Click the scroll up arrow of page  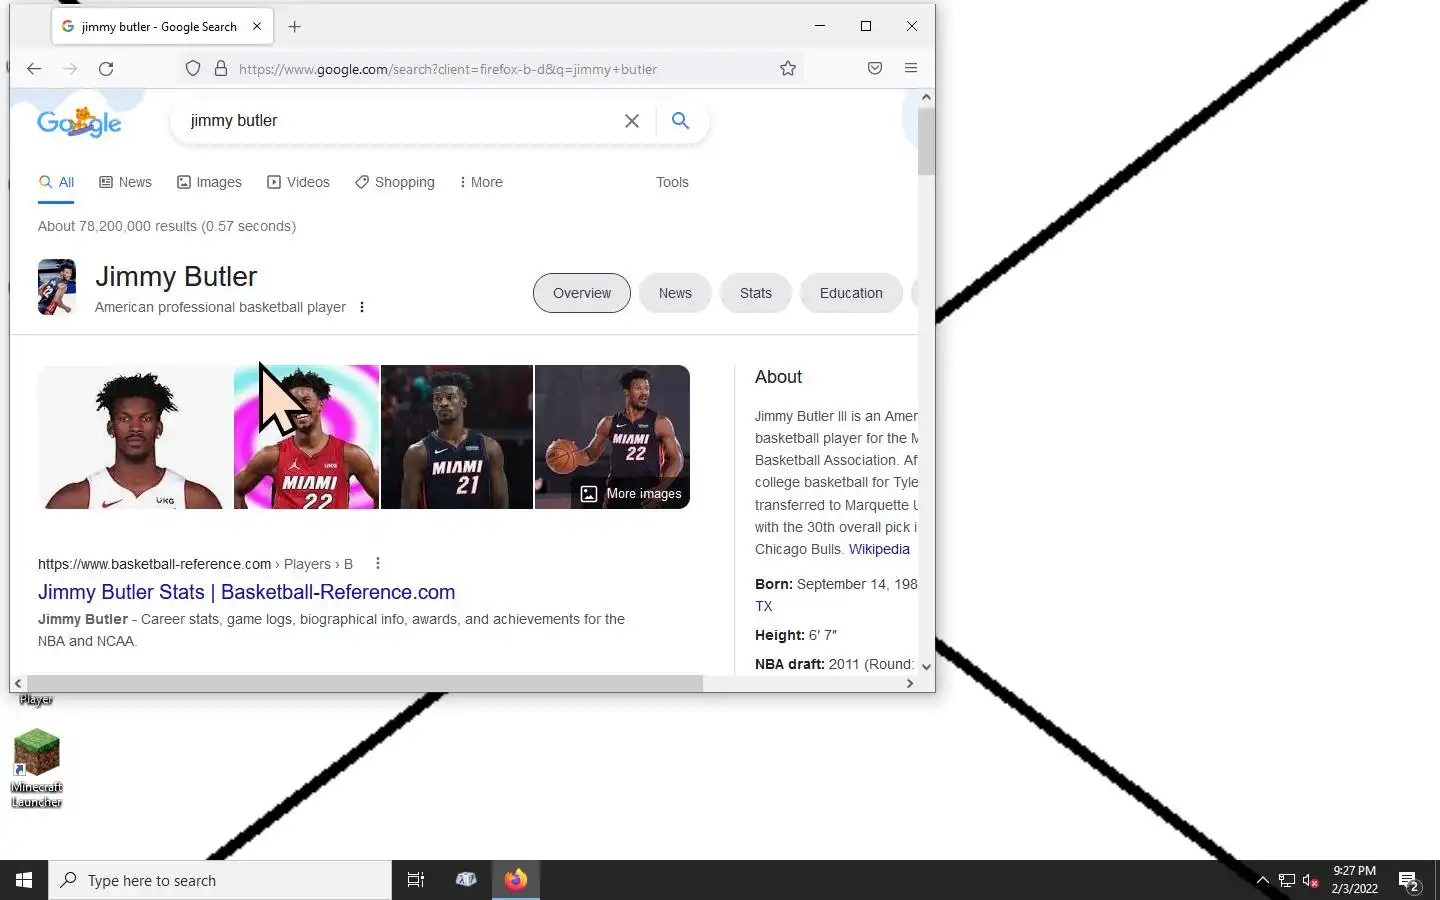[x=926, y=98]
